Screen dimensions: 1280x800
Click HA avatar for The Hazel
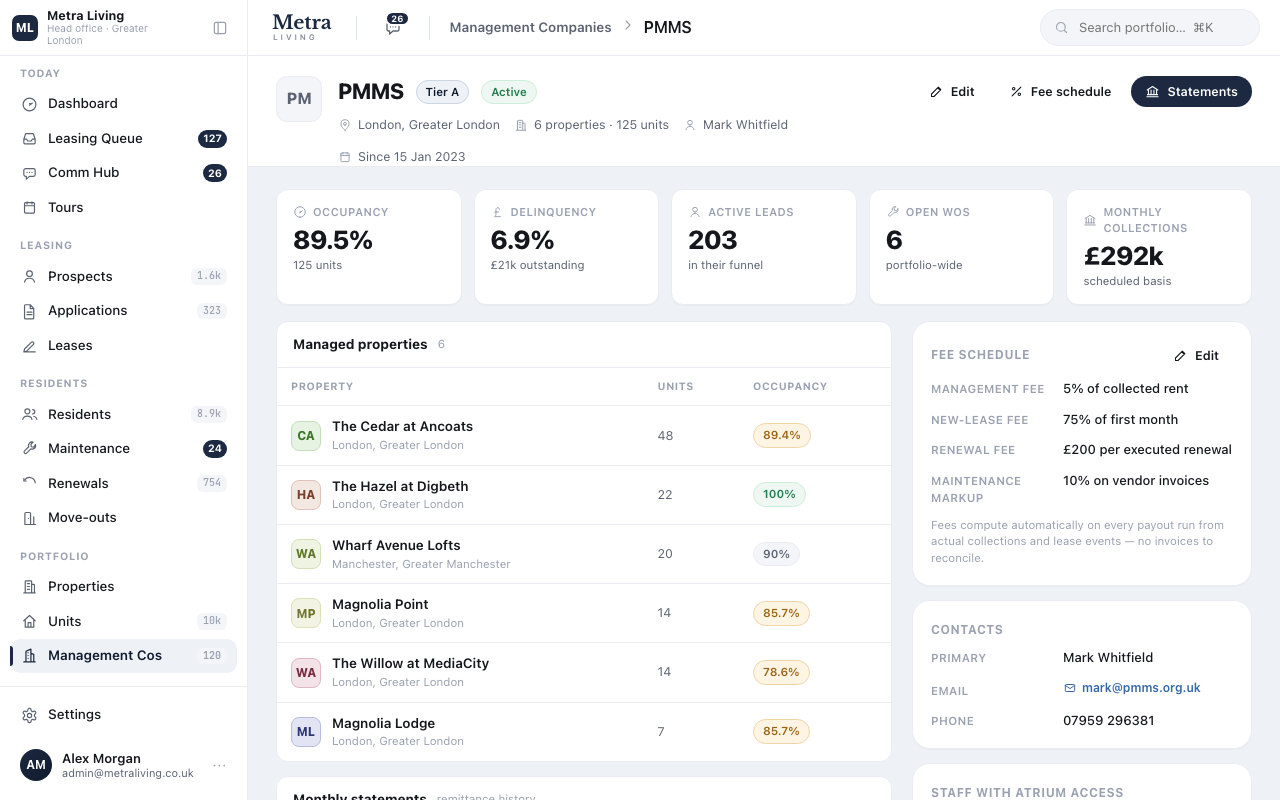point(306,495)
